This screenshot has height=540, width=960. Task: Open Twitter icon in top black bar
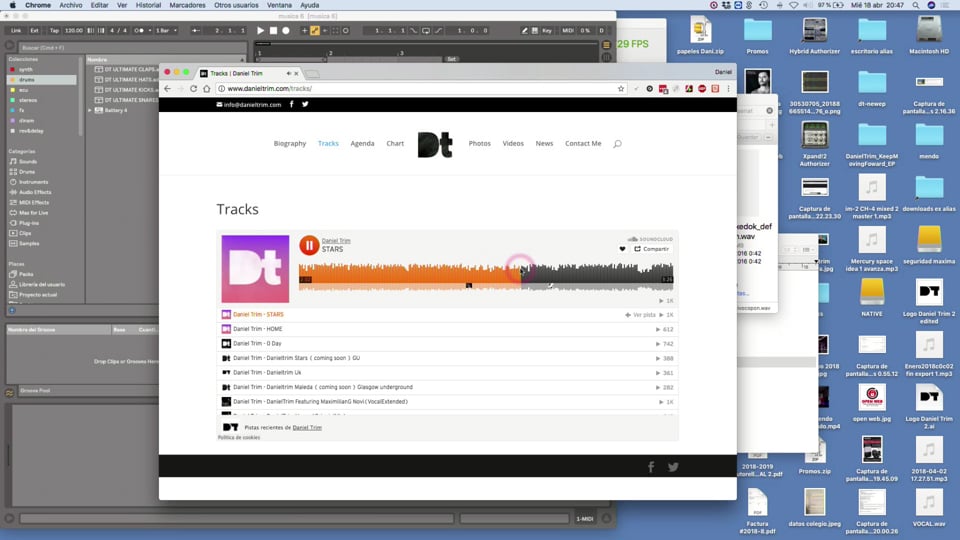tap(305, 104)
